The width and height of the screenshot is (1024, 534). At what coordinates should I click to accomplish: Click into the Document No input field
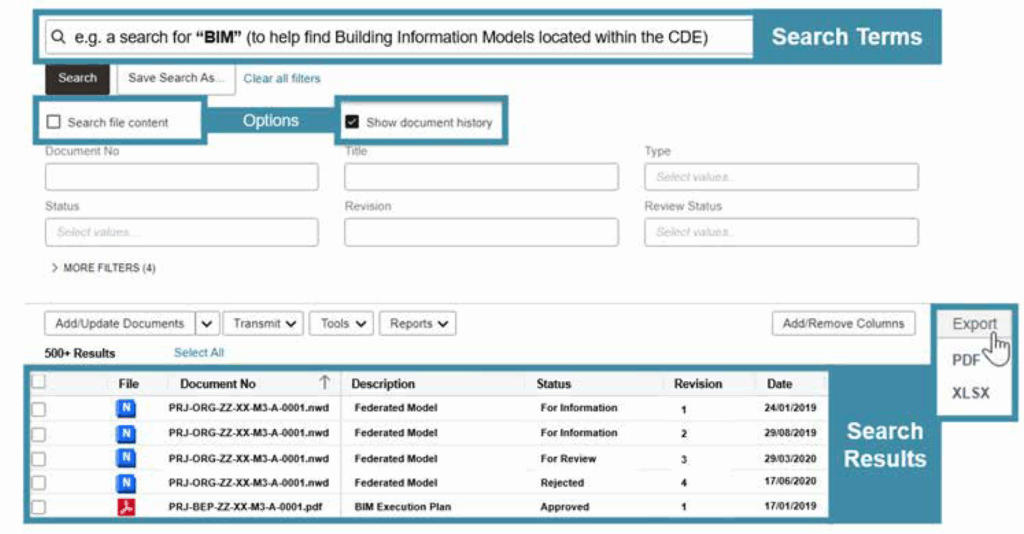coord(181,177)
